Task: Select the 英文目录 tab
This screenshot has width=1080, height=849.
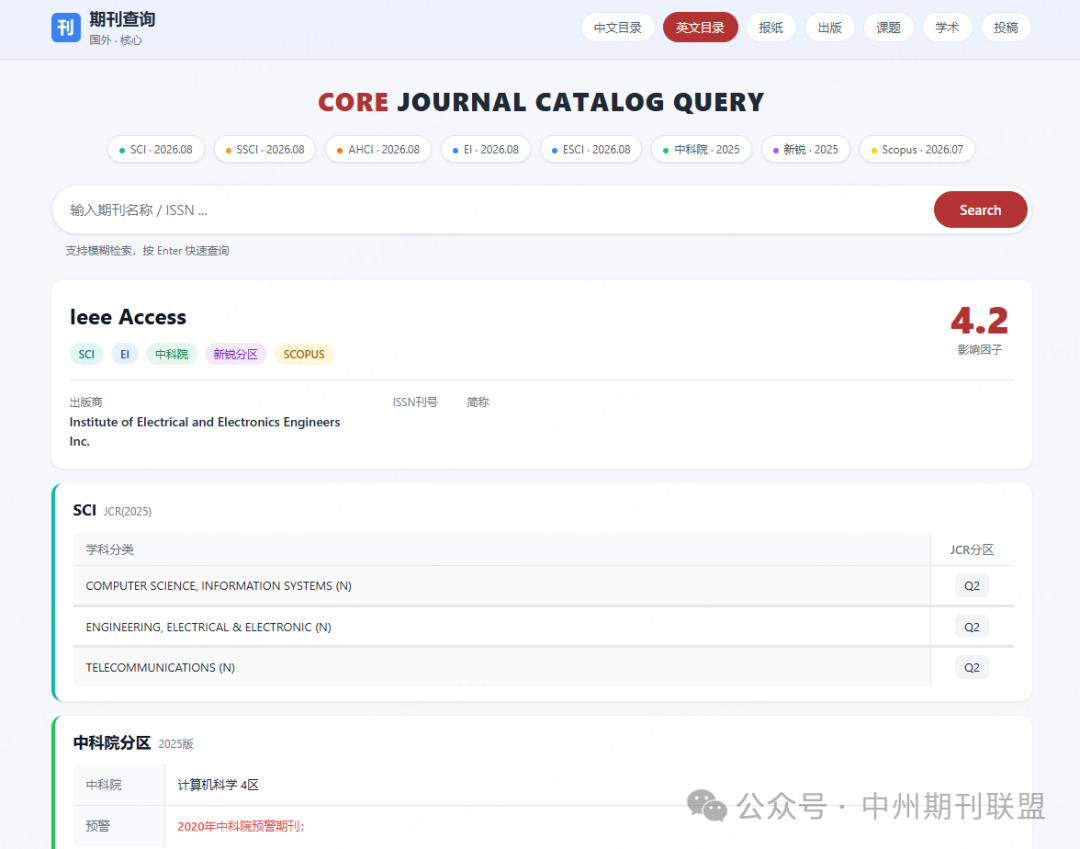Action: [x=700, y=28]
